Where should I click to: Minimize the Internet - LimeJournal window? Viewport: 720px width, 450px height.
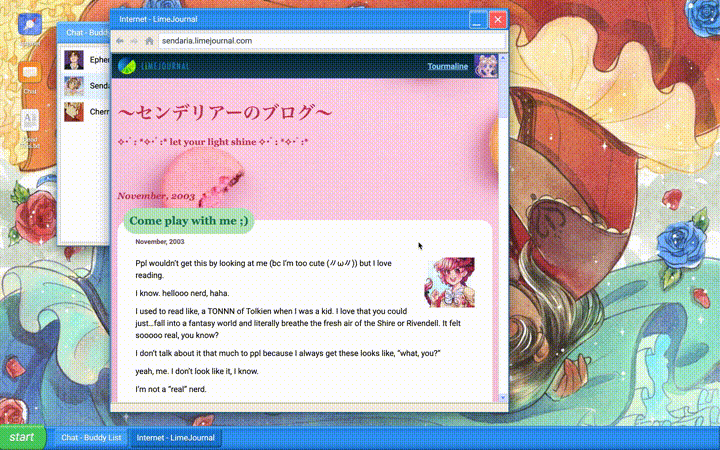pos(478,20)
